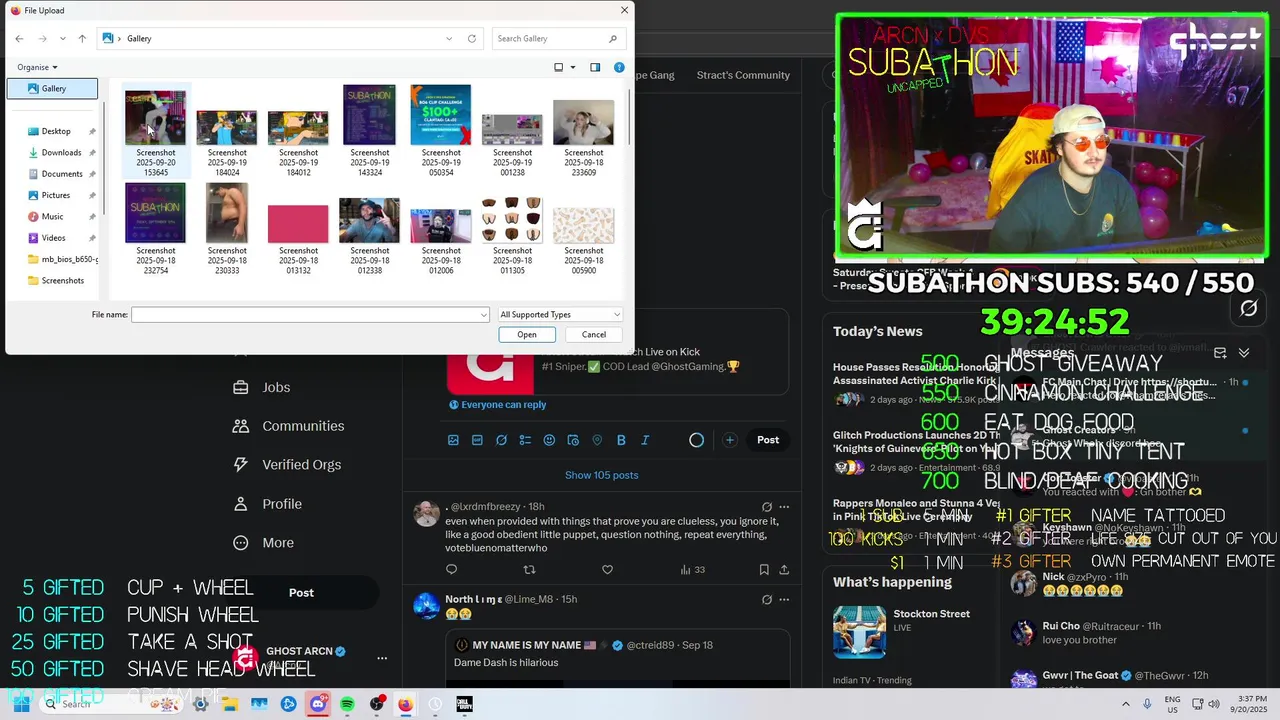Click the Post button in the composer
Screen dimensions: 1280x720
[768, 440]
